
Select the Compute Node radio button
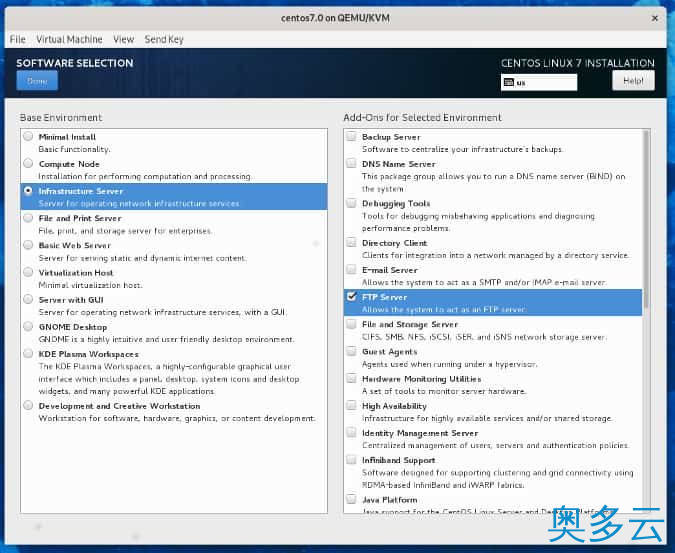coord(28,164)
